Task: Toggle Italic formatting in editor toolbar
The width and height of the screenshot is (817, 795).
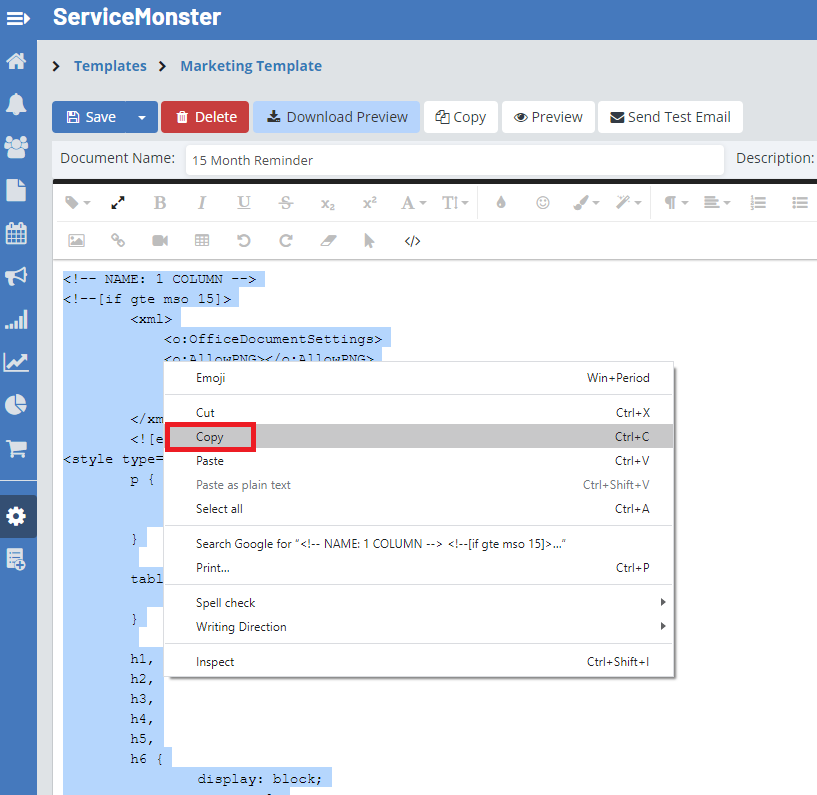Action: [x=202, y=203]
